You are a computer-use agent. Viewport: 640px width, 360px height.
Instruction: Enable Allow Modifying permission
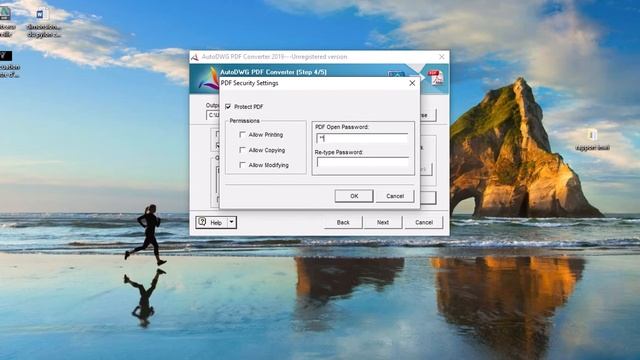242,165
